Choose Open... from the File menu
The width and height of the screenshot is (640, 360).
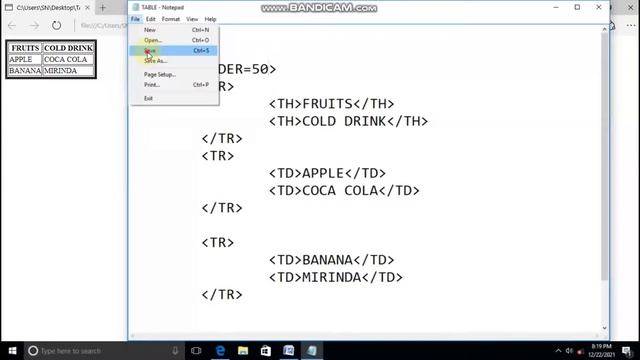(x=174, y=40)
